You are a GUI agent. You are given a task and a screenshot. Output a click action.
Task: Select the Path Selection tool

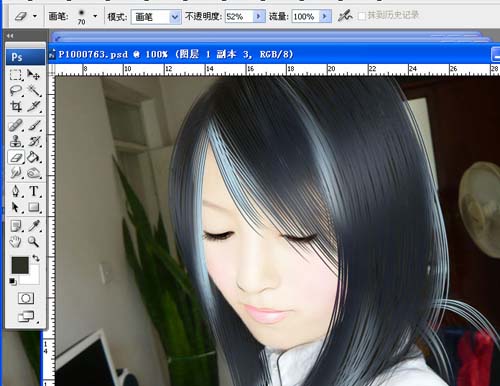click(x=16, y=208)
